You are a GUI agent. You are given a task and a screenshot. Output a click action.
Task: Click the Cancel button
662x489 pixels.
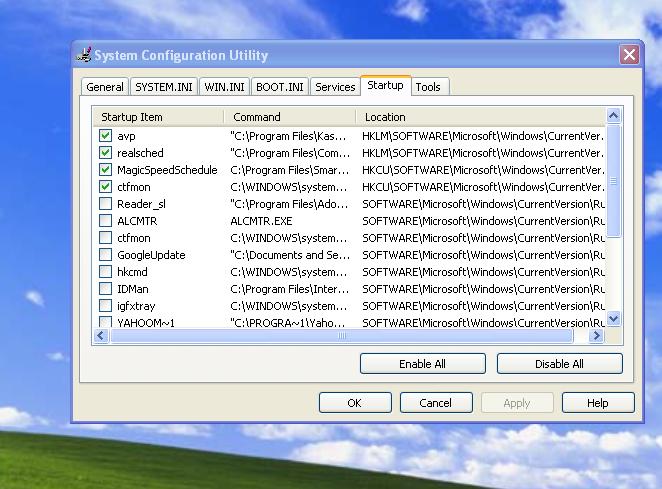point(436,403)
